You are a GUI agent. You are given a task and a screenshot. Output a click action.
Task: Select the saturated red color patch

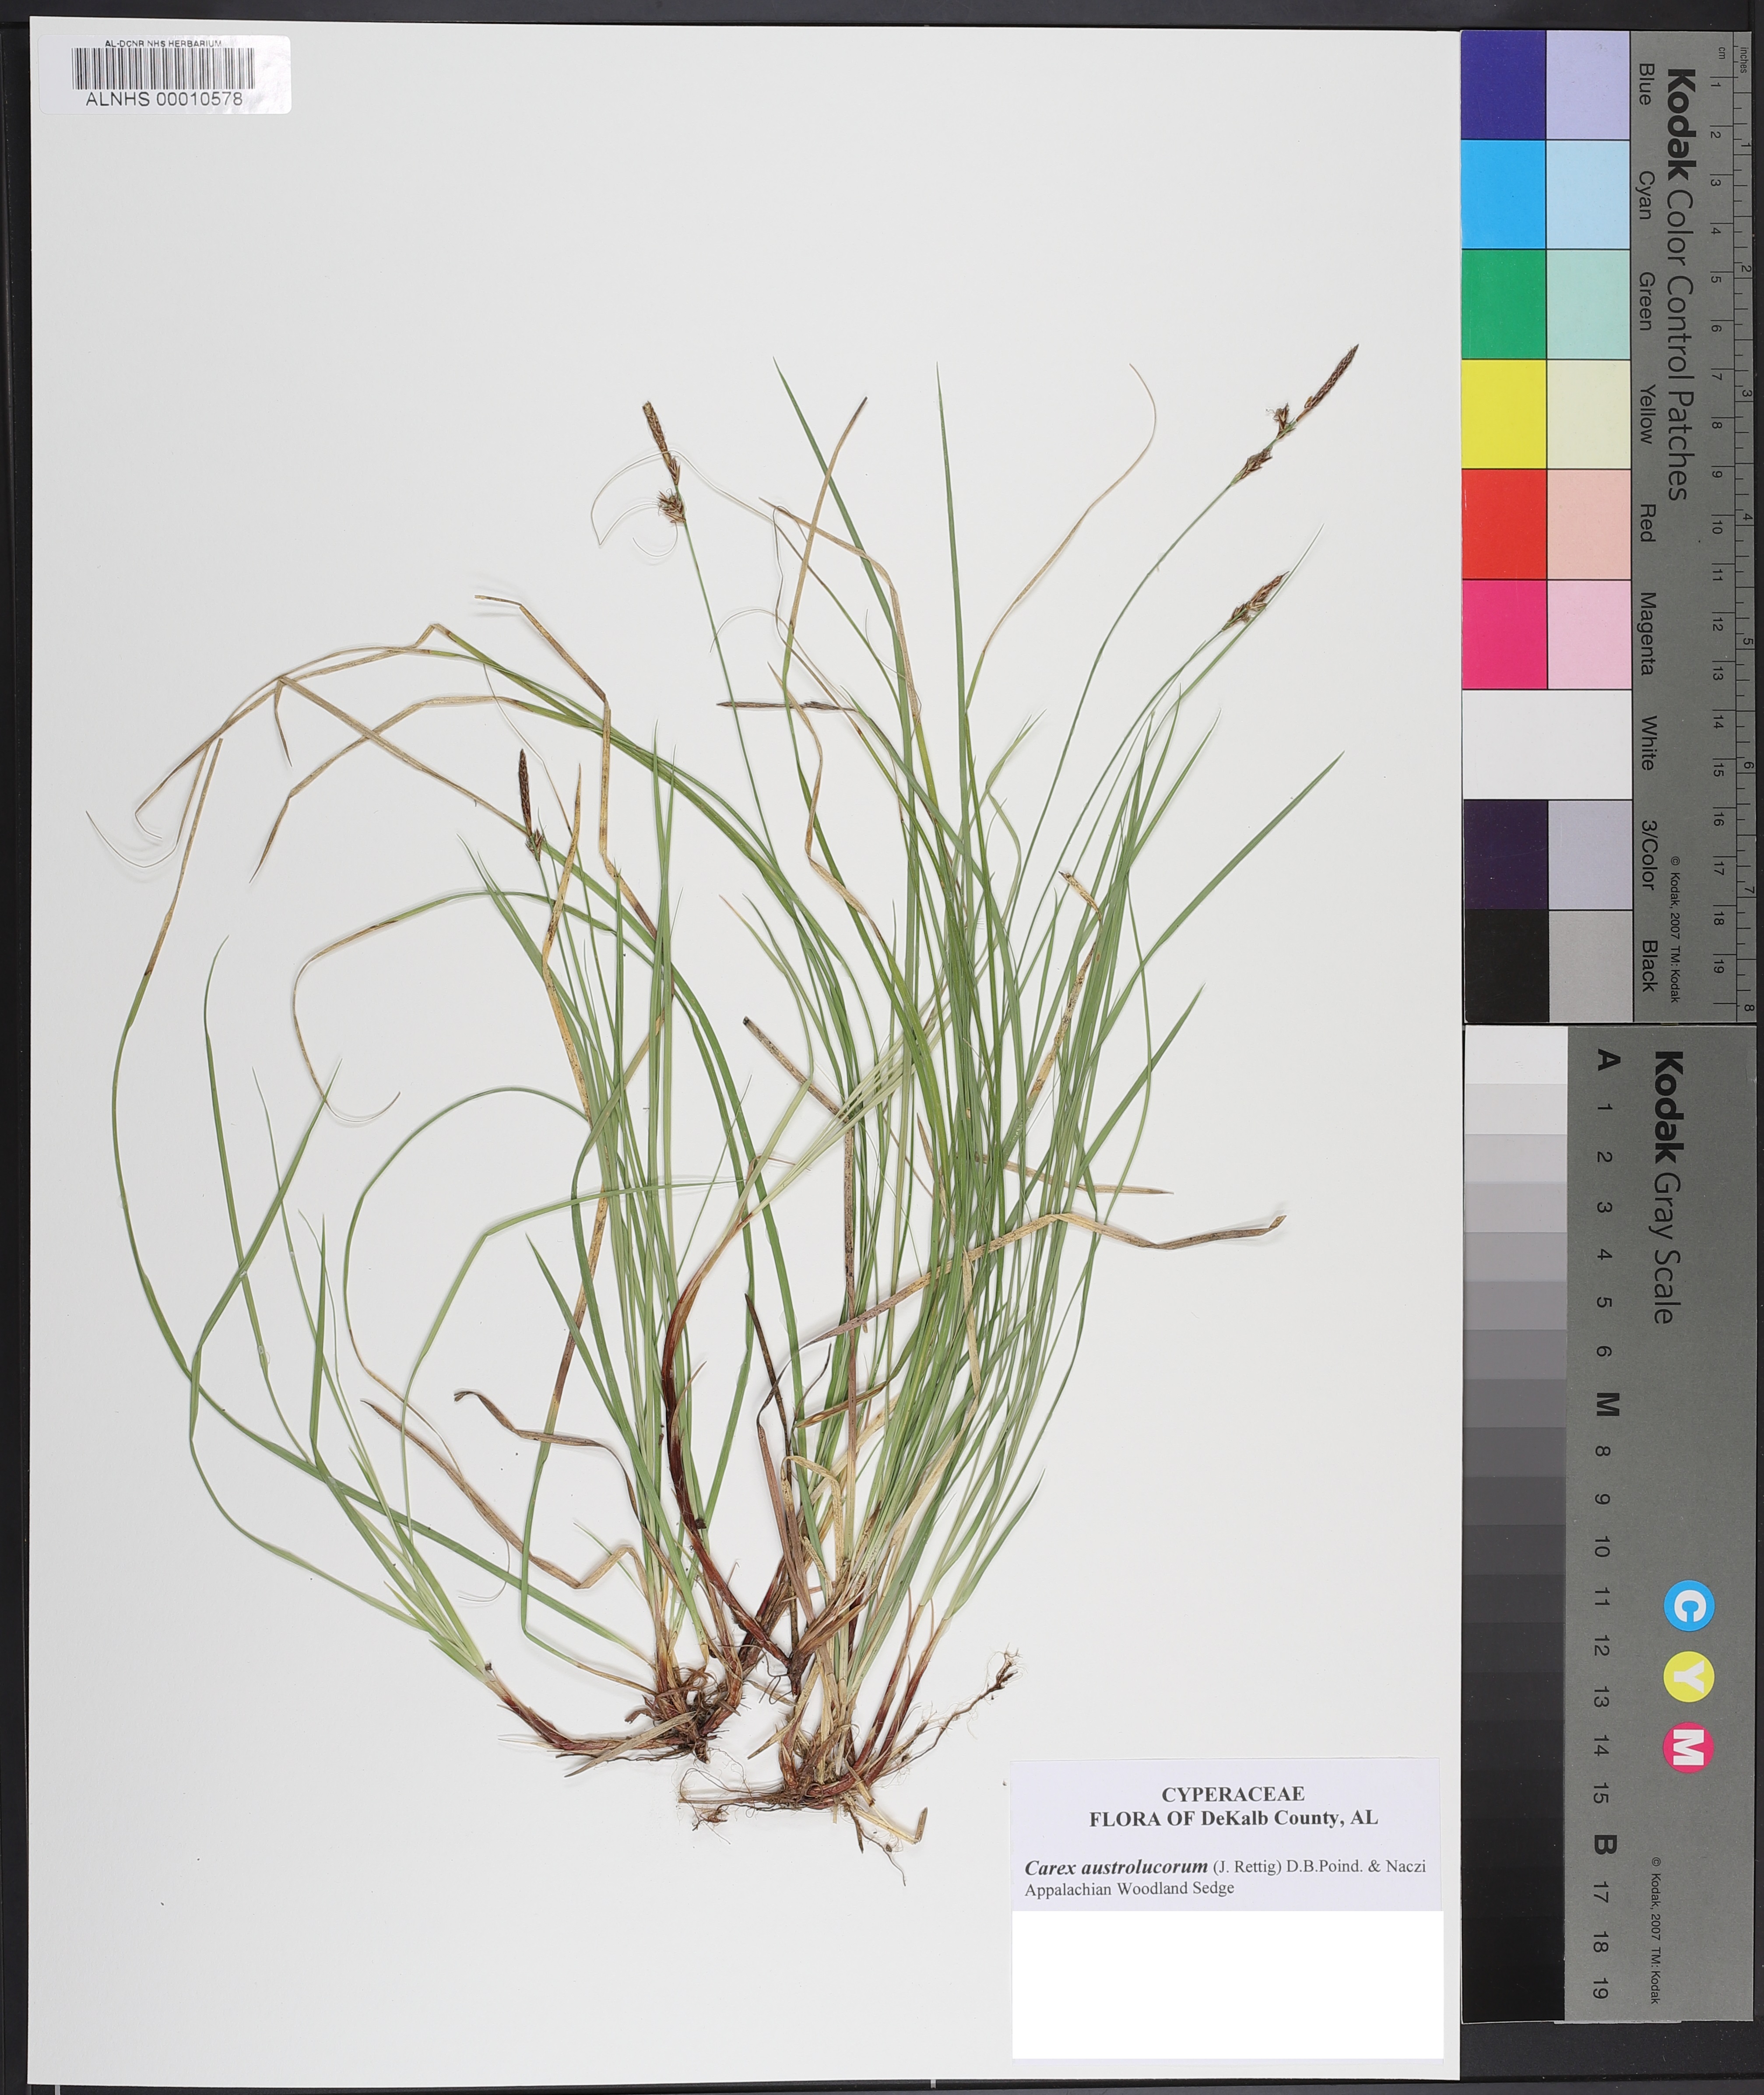click(x=1503, y=524)
